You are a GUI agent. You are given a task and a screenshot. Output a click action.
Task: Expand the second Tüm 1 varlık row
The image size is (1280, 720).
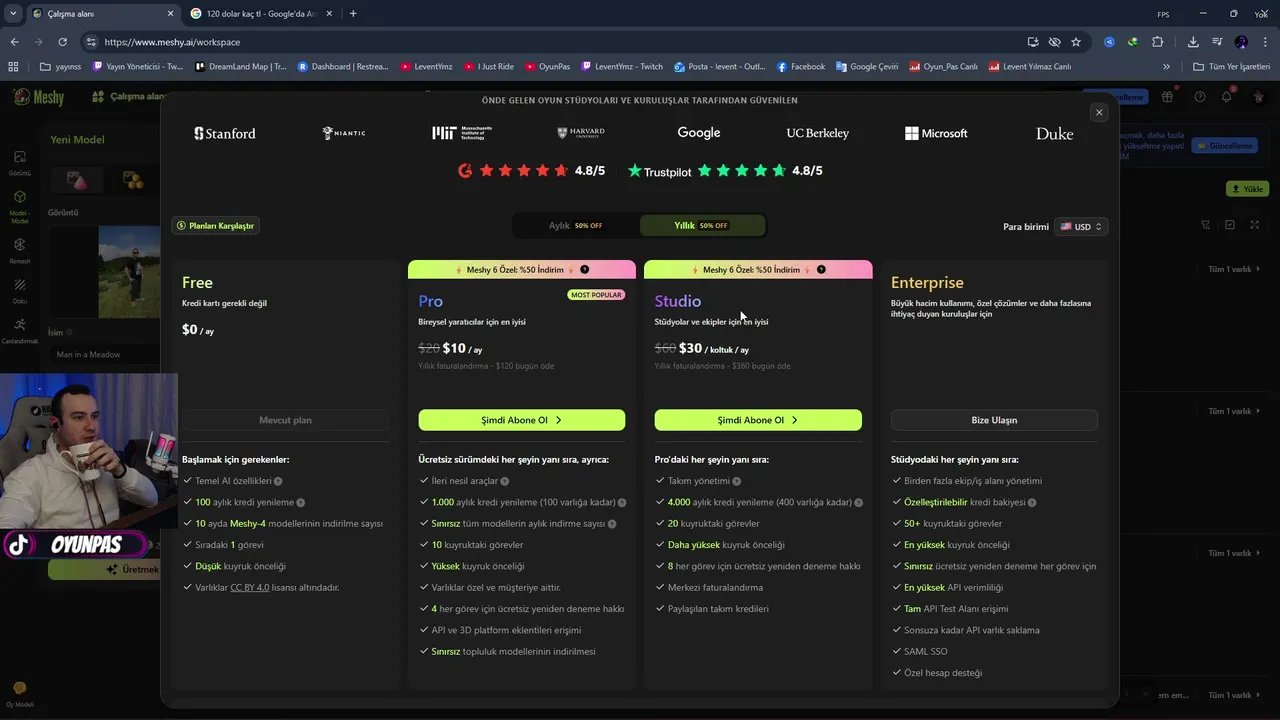coord(1234,411)
